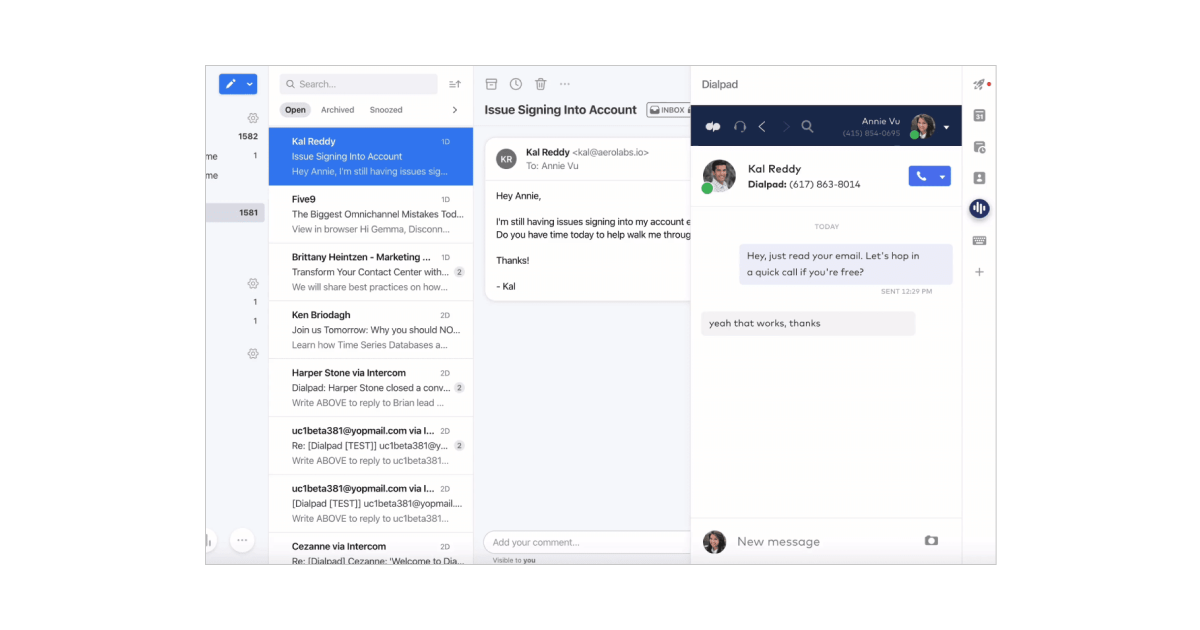Open the Five9 email conversation
Screen dimensions: 1200x630
(x=370, y=214)
